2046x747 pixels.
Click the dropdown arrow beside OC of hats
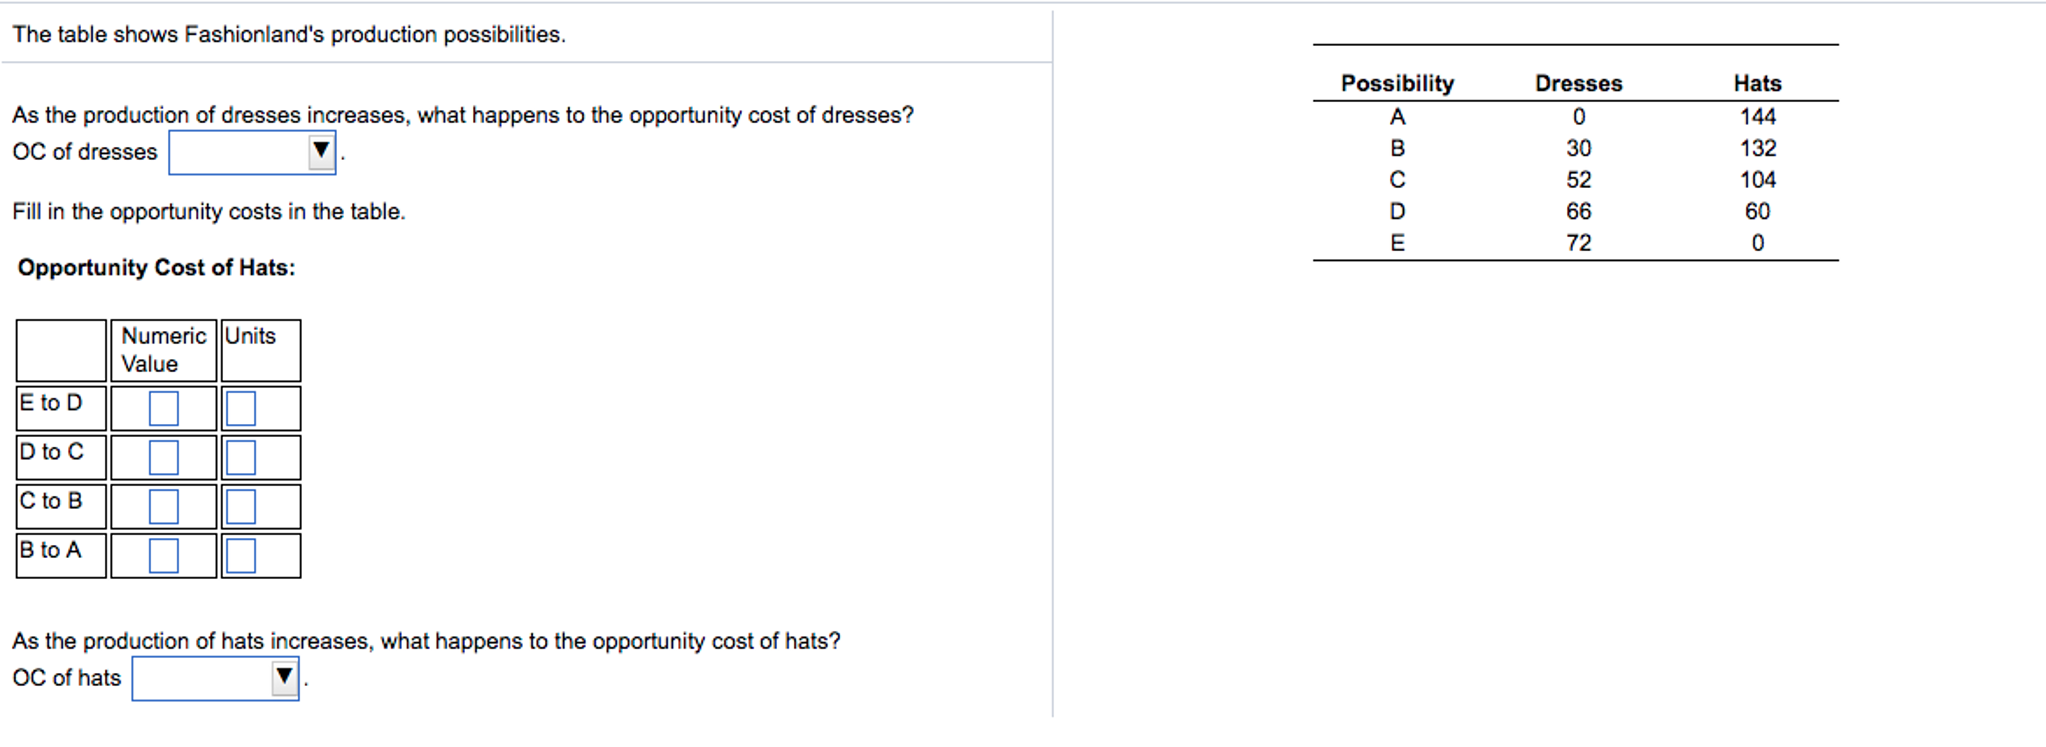click(x=283, y=677)
